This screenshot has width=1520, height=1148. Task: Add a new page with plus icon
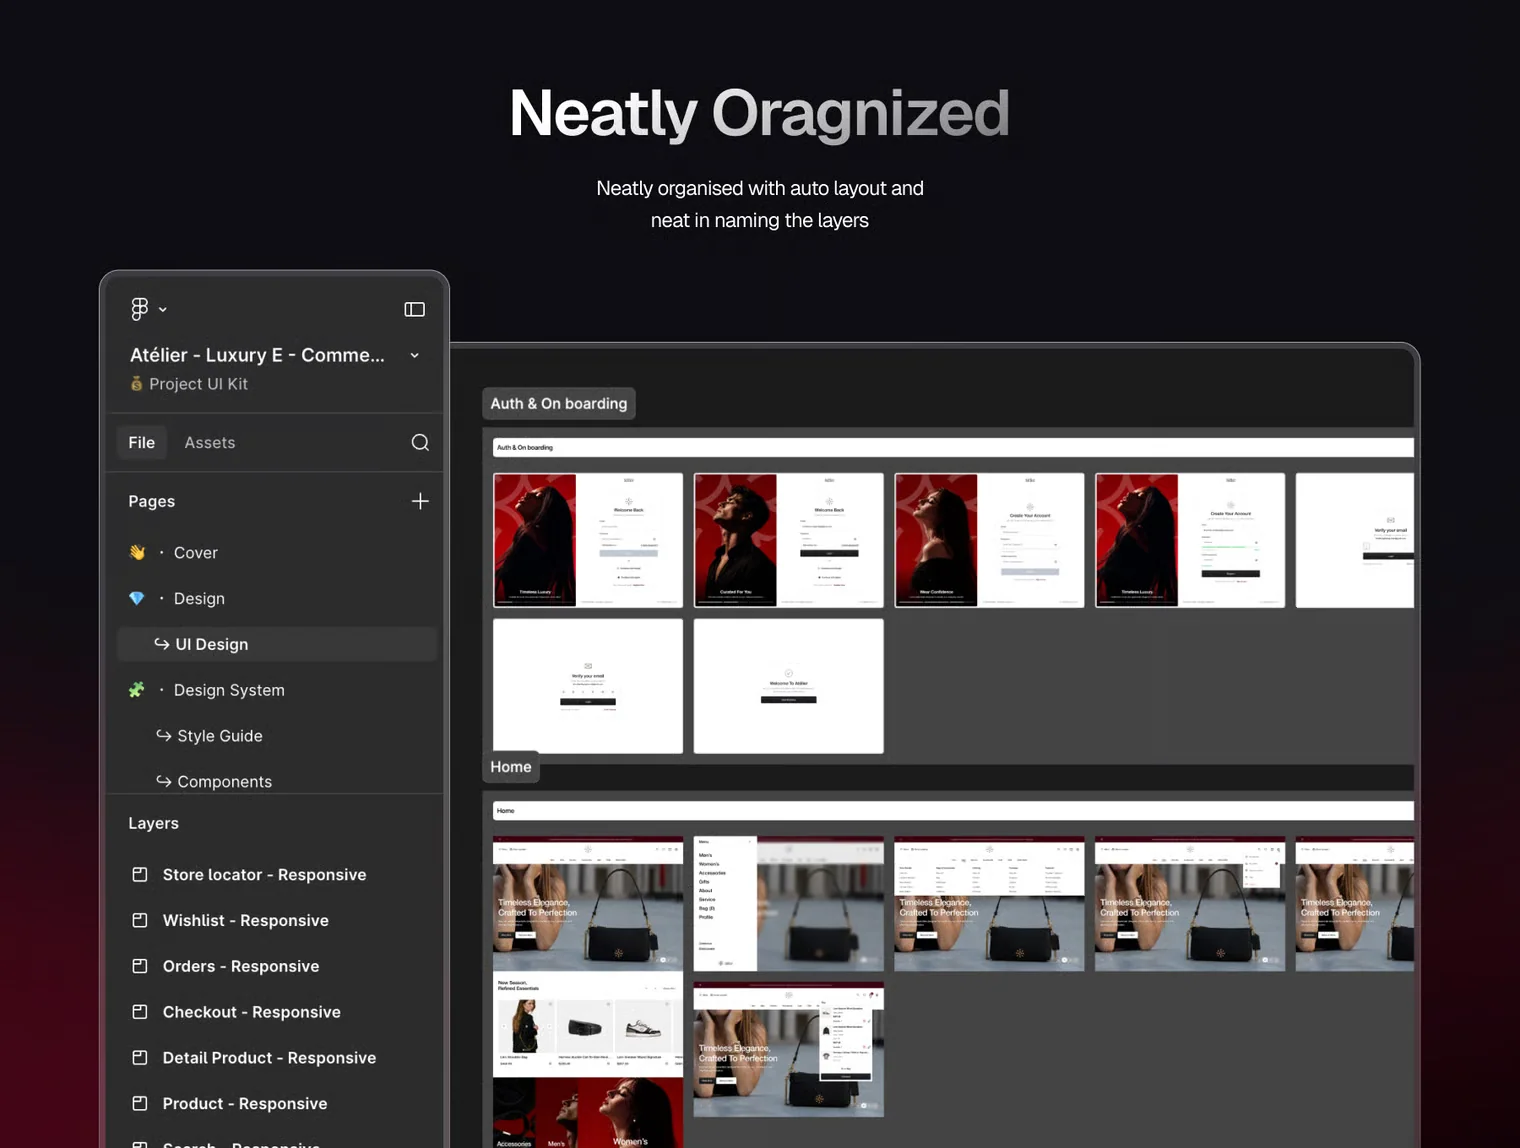pyautogui.click(x=420, y=501)
